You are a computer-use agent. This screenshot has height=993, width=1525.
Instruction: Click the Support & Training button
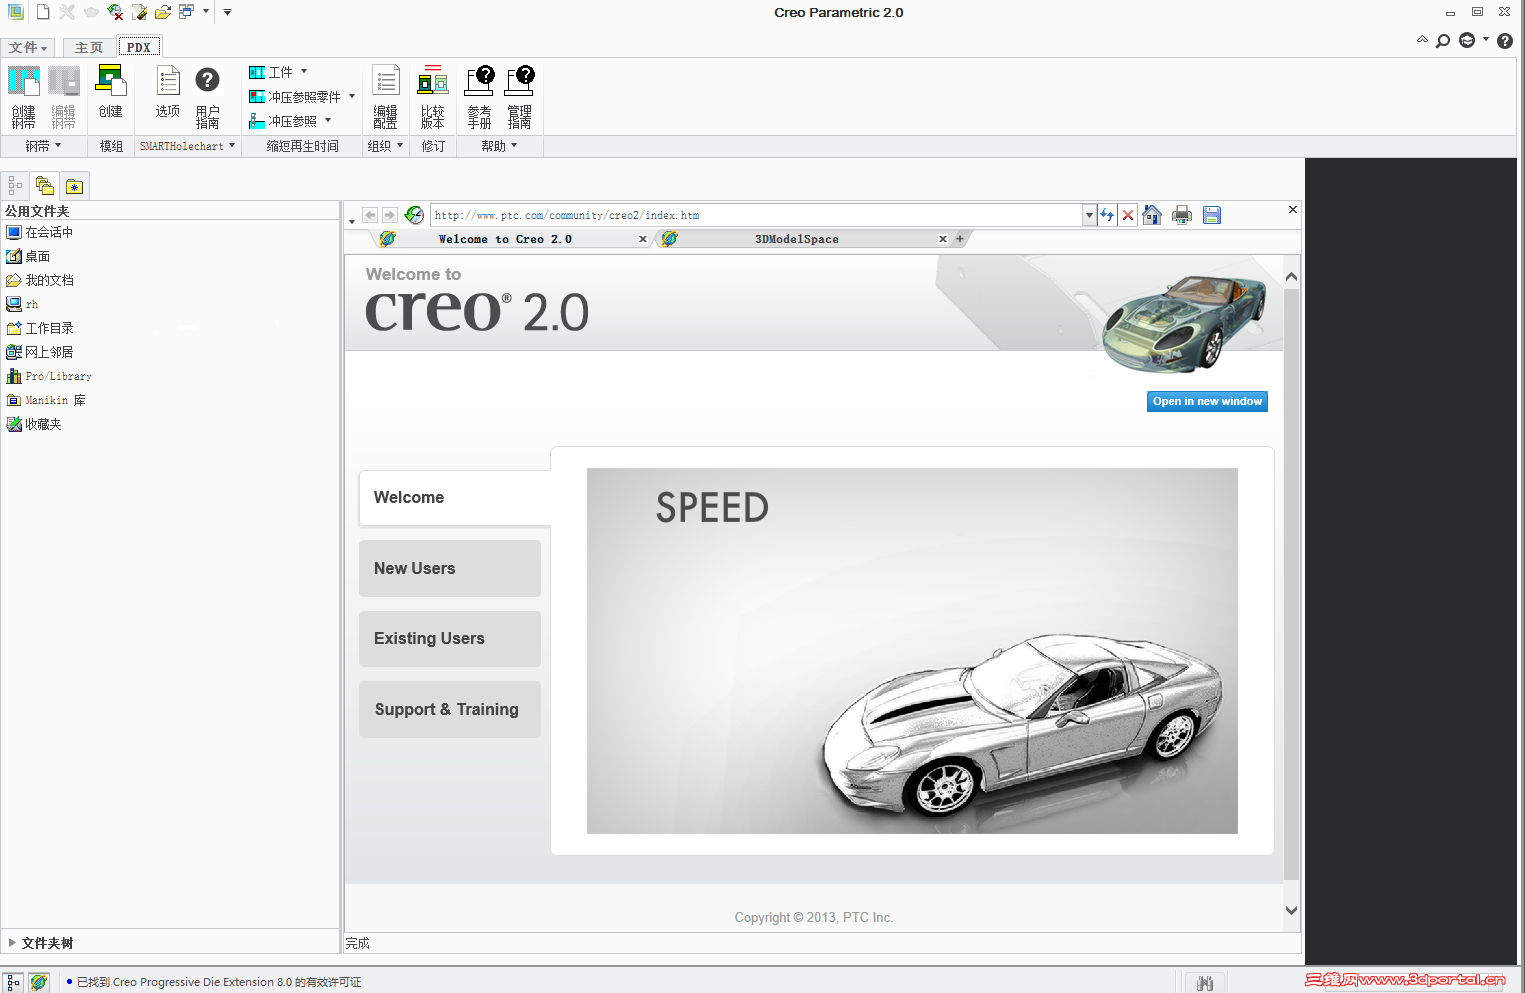tap(450, 709)
